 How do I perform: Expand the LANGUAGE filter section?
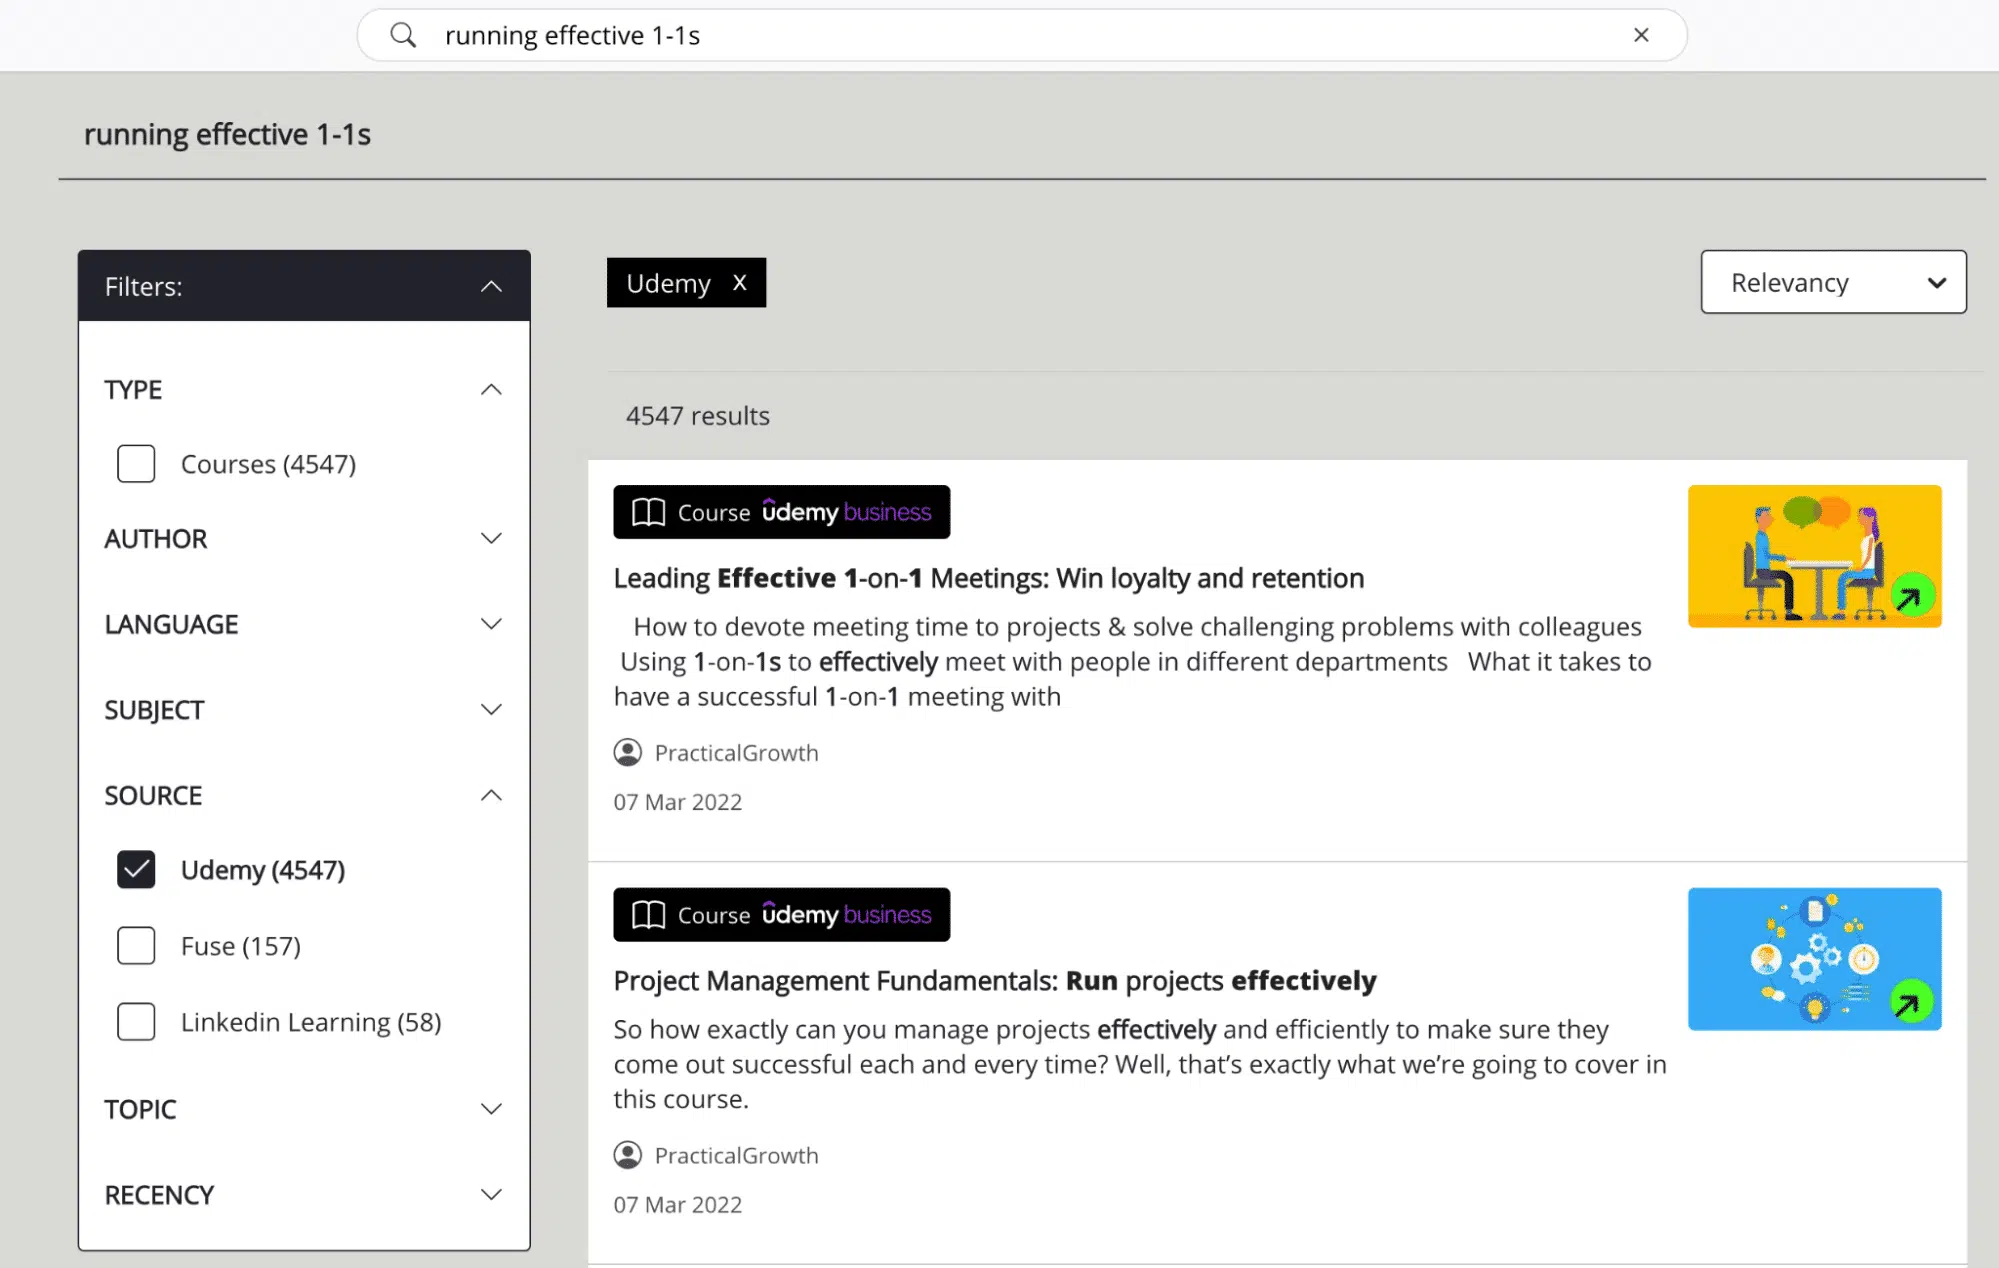491,625
